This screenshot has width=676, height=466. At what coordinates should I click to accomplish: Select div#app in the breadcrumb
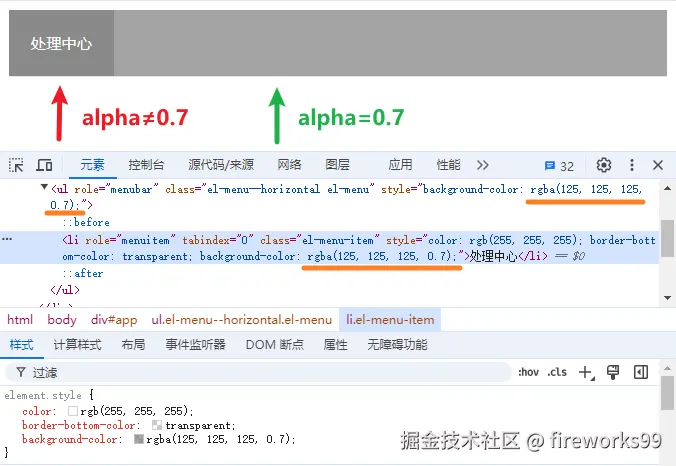(113, 320)
